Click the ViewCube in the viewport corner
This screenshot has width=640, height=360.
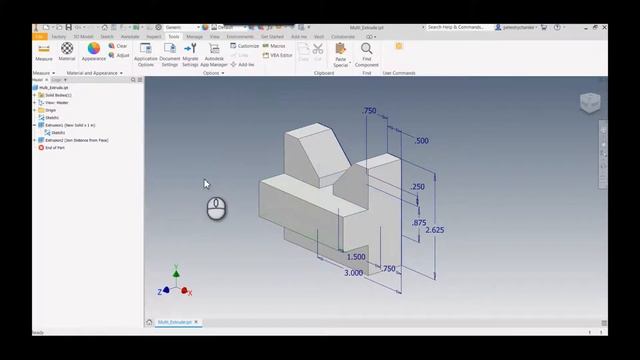pyautogui.click(x=590, y=102)
